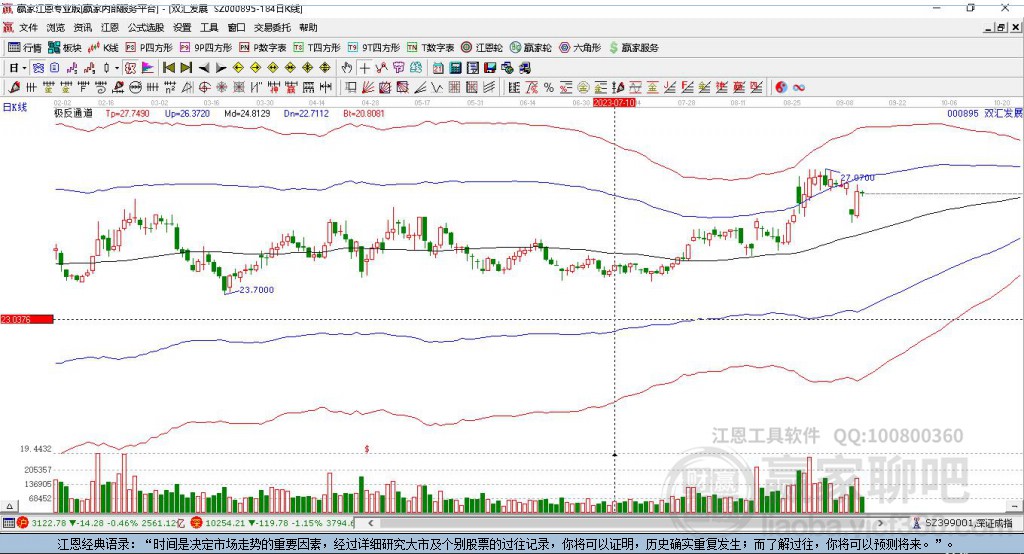Open the 资讯 menu
Screen dimensions: 1024x554
[82, 27]
